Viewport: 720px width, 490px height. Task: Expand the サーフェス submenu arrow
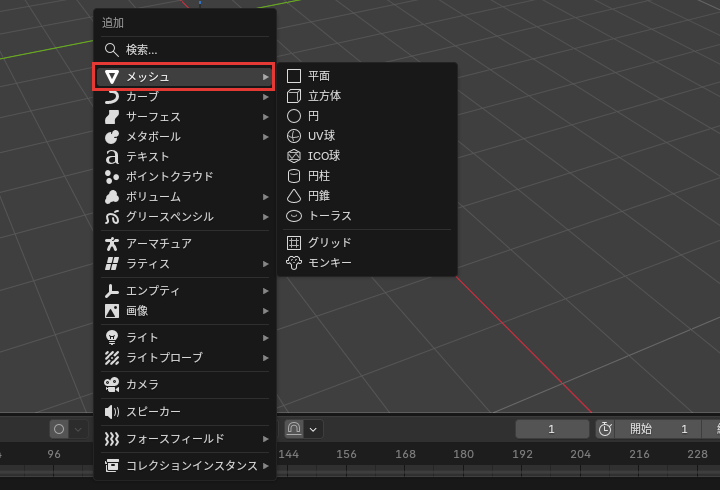(265, 117)
